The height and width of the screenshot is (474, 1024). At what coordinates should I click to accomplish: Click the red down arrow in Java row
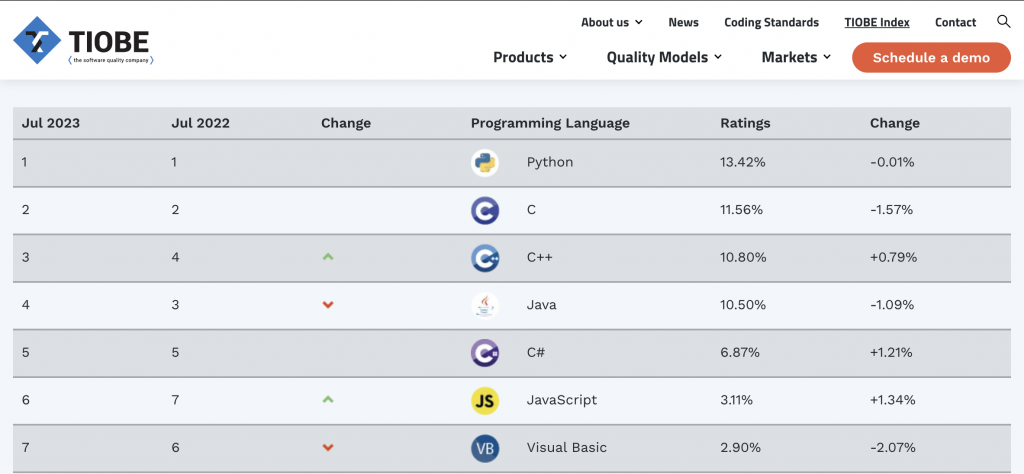[328, 305]
